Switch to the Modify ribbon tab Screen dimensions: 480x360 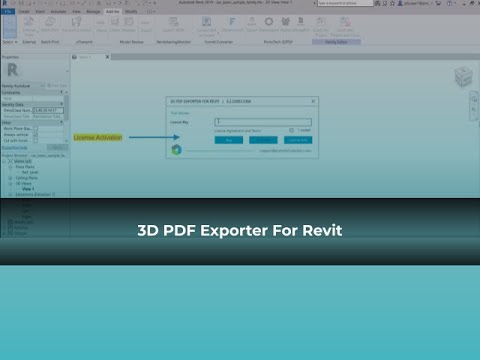coord(131,11)
